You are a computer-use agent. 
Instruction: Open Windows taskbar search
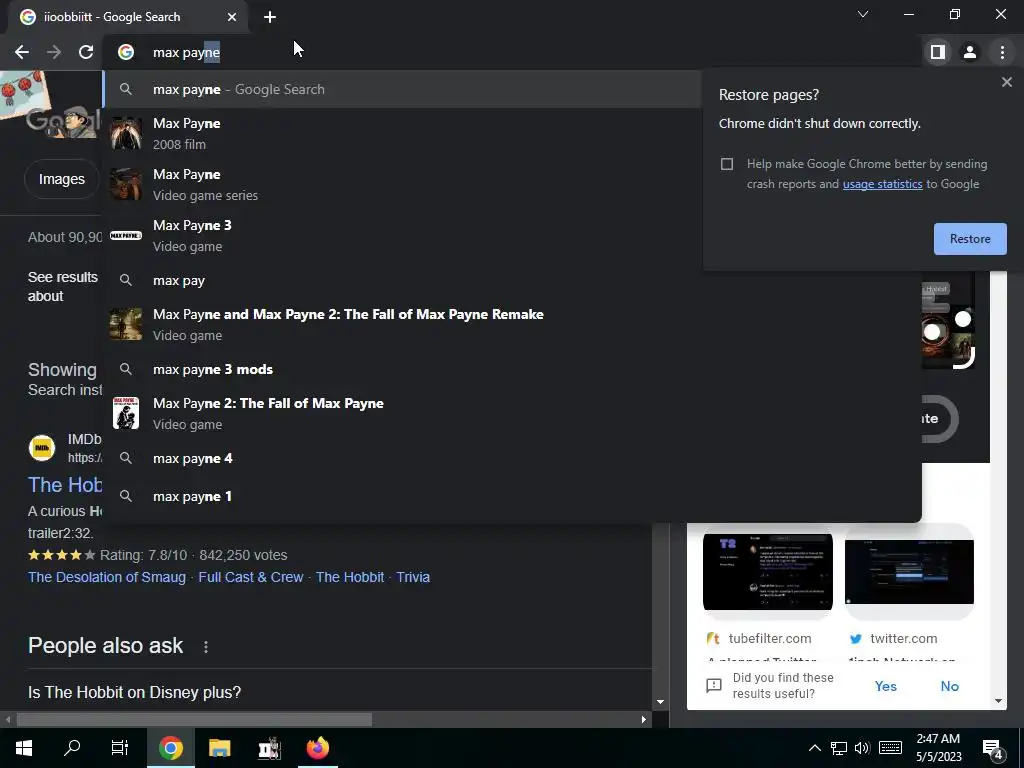[72, 748]
